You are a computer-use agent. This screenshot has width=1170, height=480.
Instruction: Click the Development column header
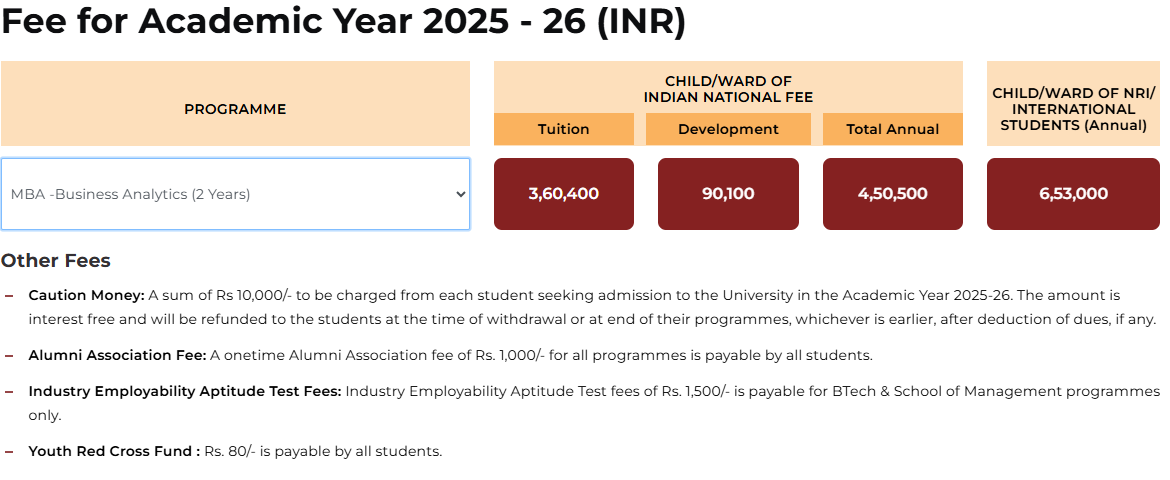tap(728, 129)
